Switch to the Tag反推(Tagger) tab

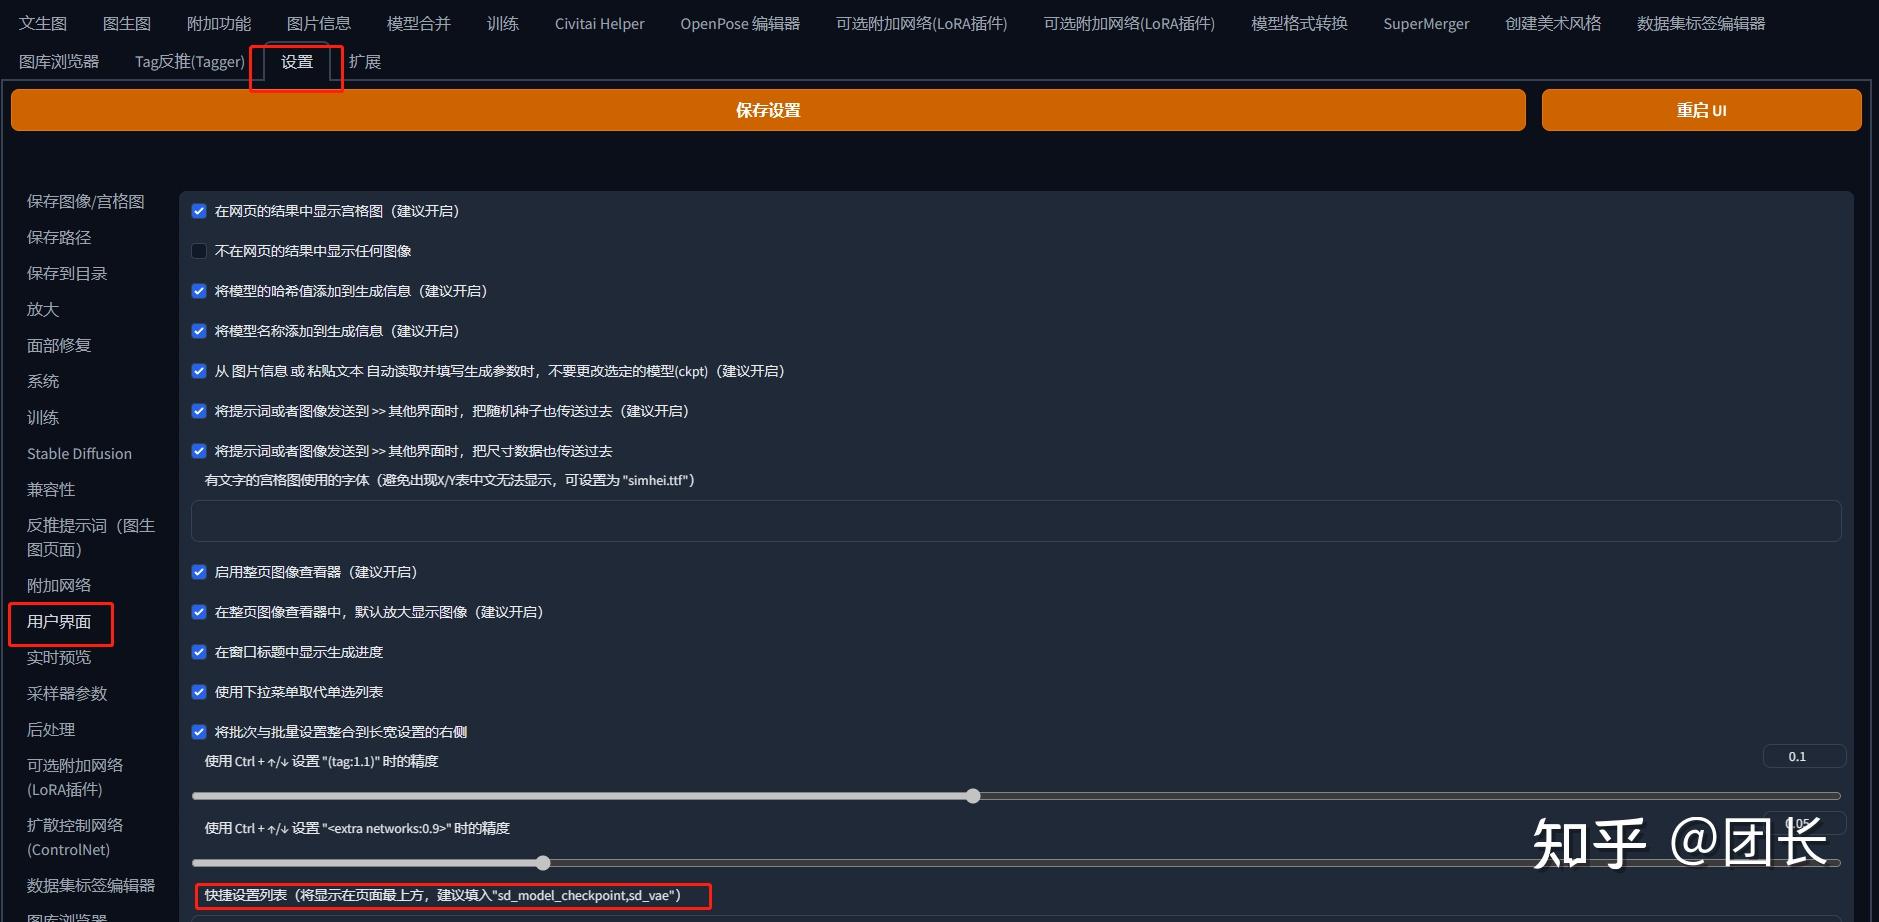[x=189, y=61]
